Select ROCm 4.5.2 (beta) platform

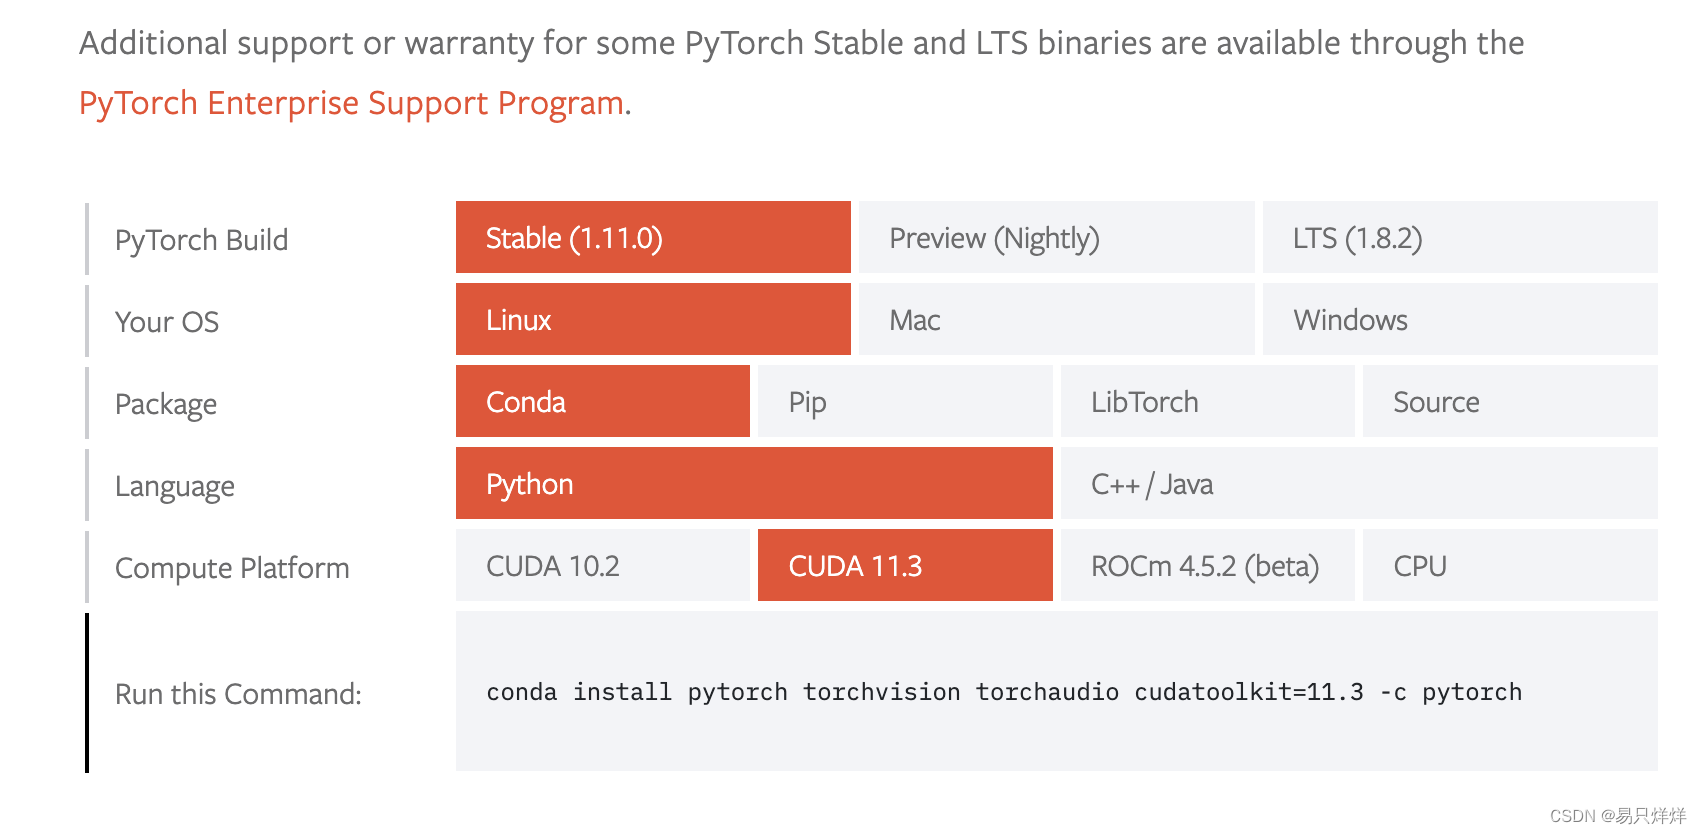(x=1207, y=566)
